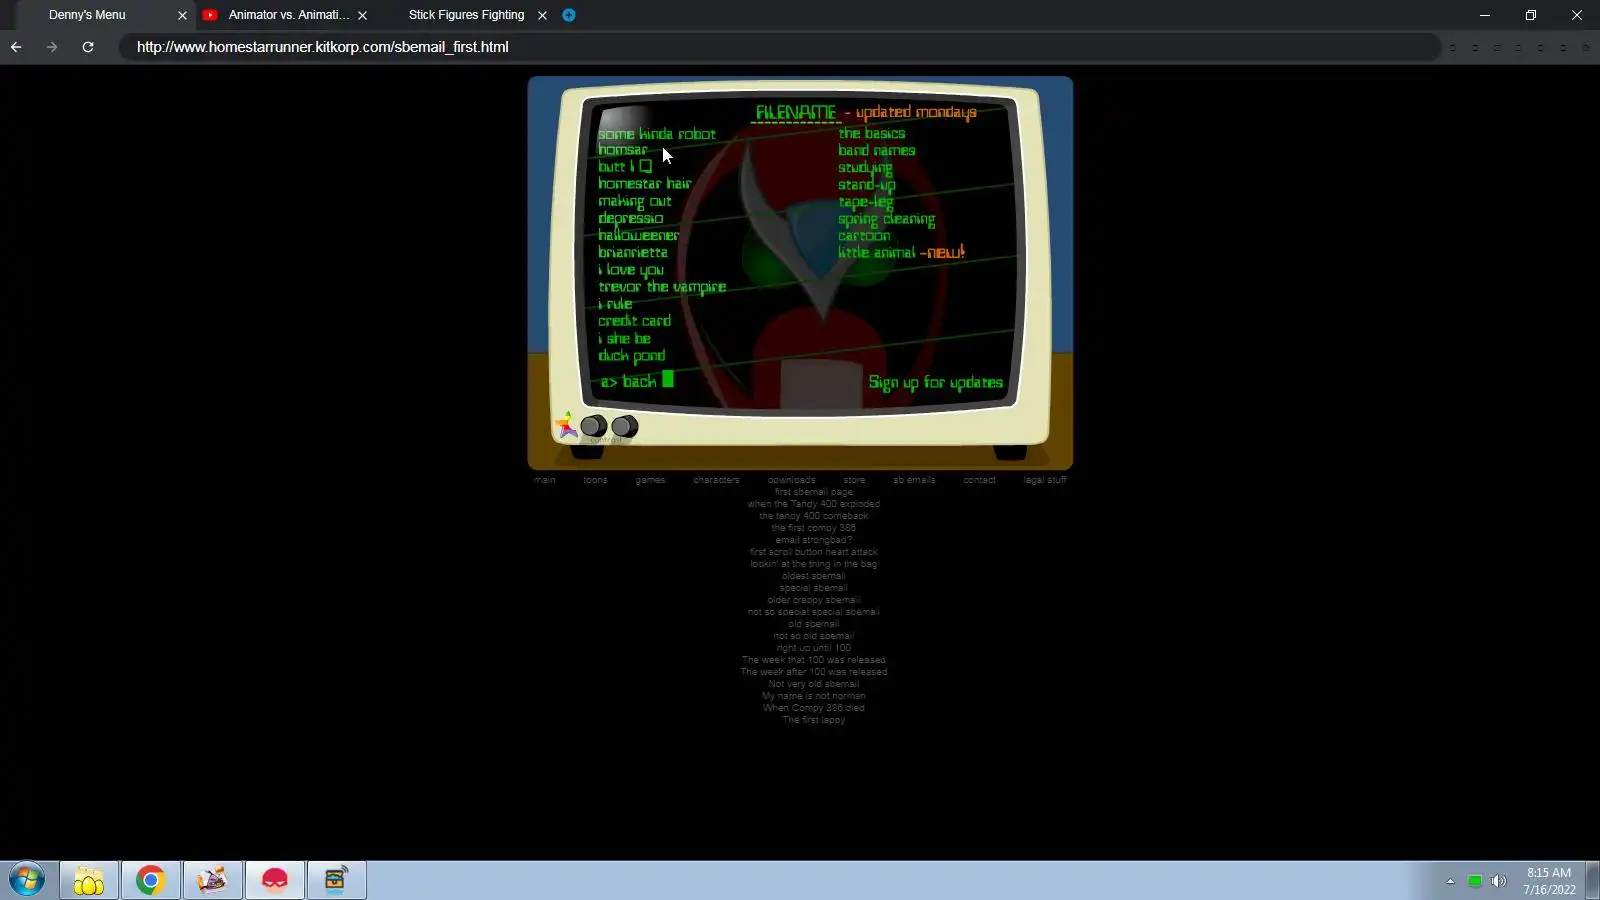
Task: Open 'lookin' at the thing in the bag' link
Action: tap(814, 564)
